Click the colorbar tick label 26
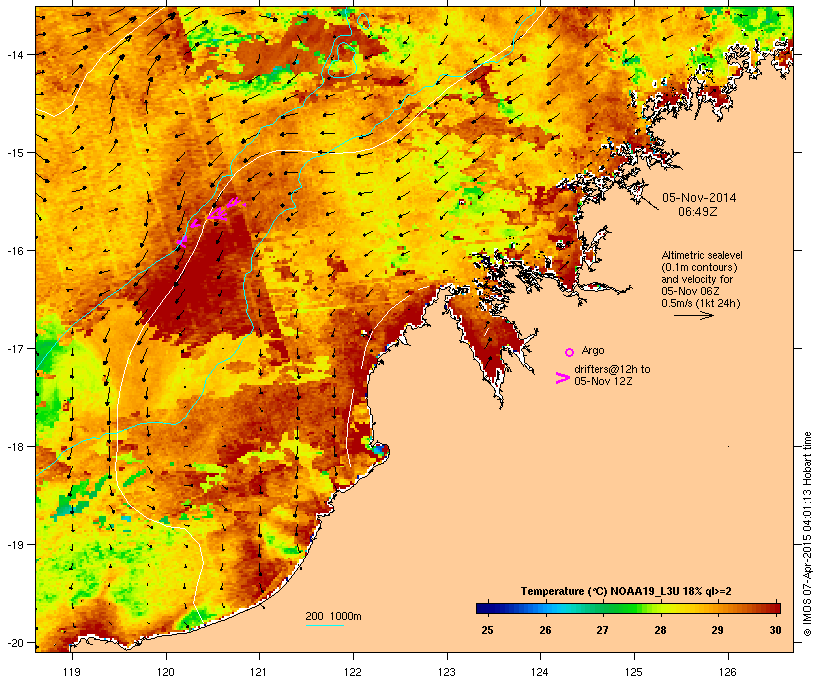Image resolution: width=820 pixels, height=680 pixels. click(x=545, y=630)
